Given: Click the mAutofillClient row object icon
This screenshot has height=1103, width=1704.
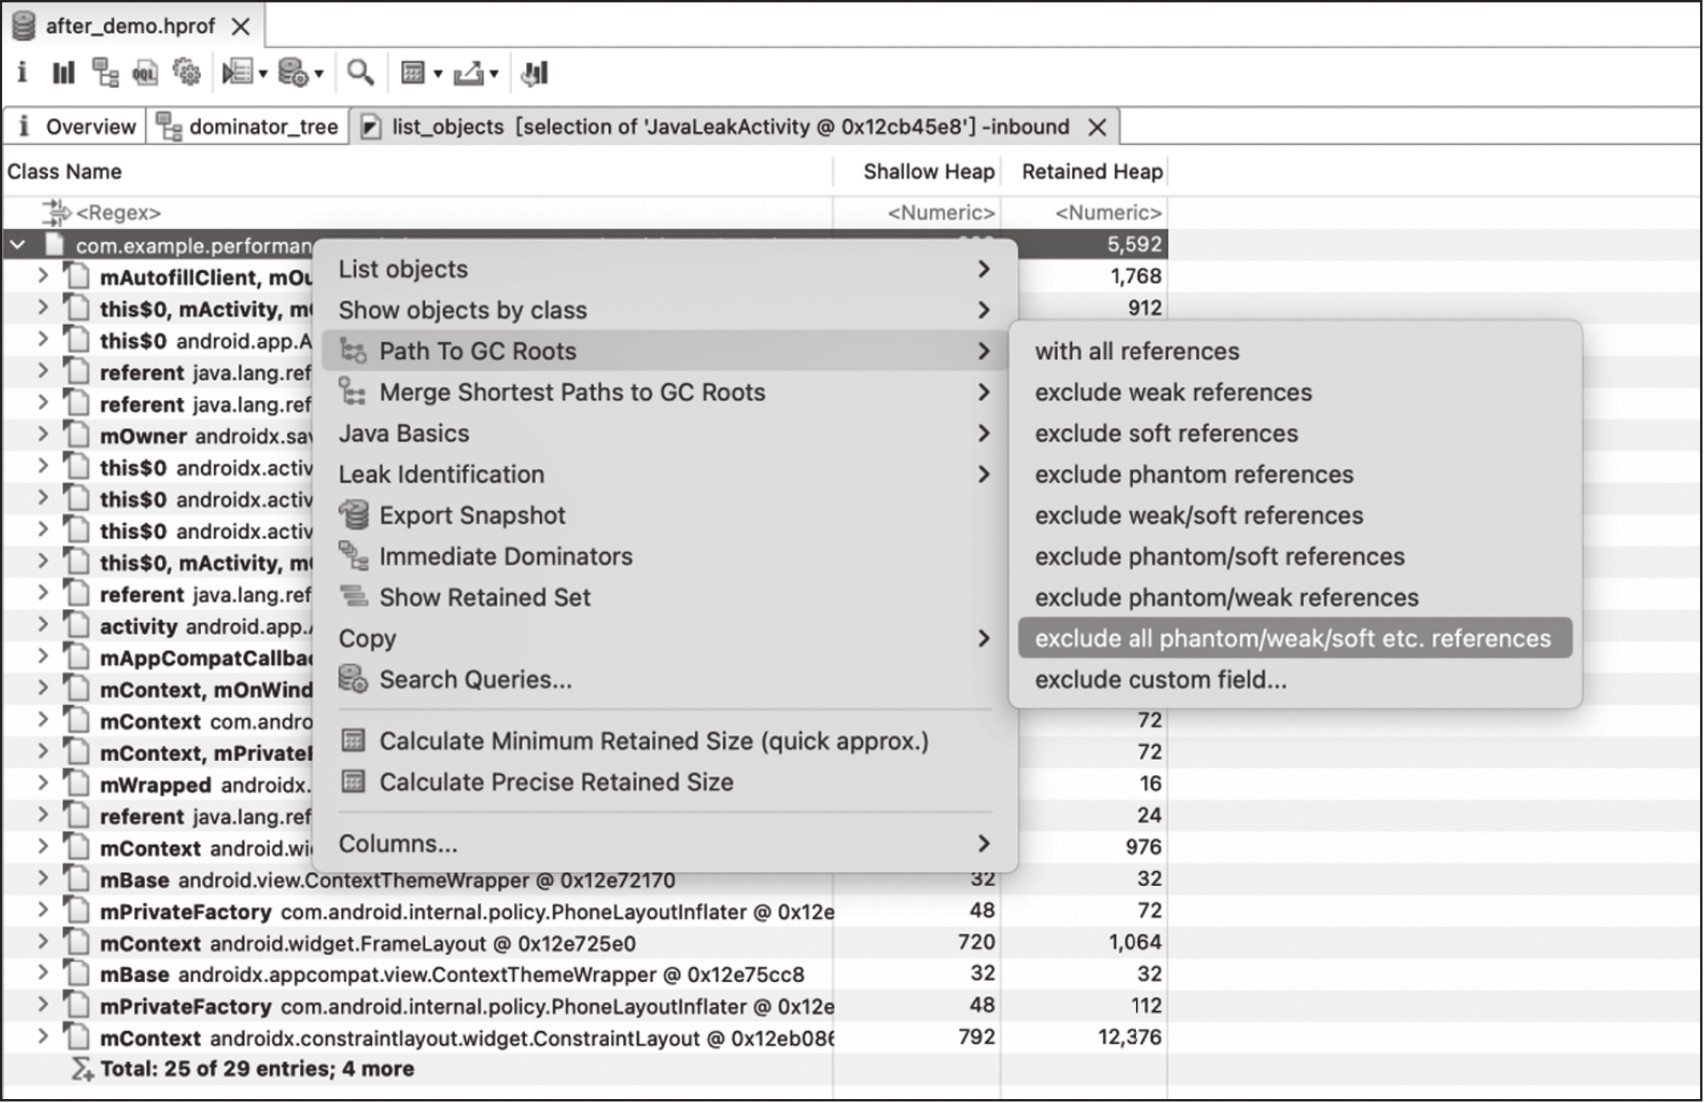Looking at the screenshot, I should click(x=77, y=277).
